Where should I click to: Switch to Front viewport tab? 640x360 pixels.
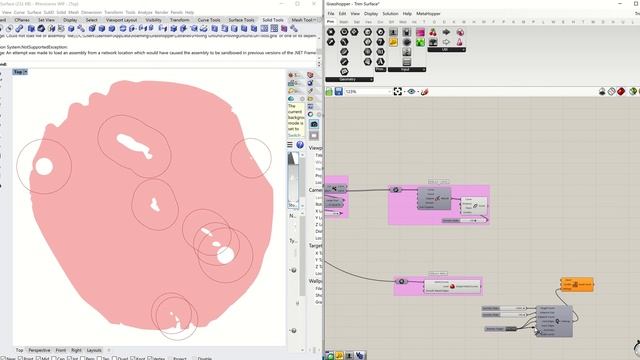tap(60, 350)
